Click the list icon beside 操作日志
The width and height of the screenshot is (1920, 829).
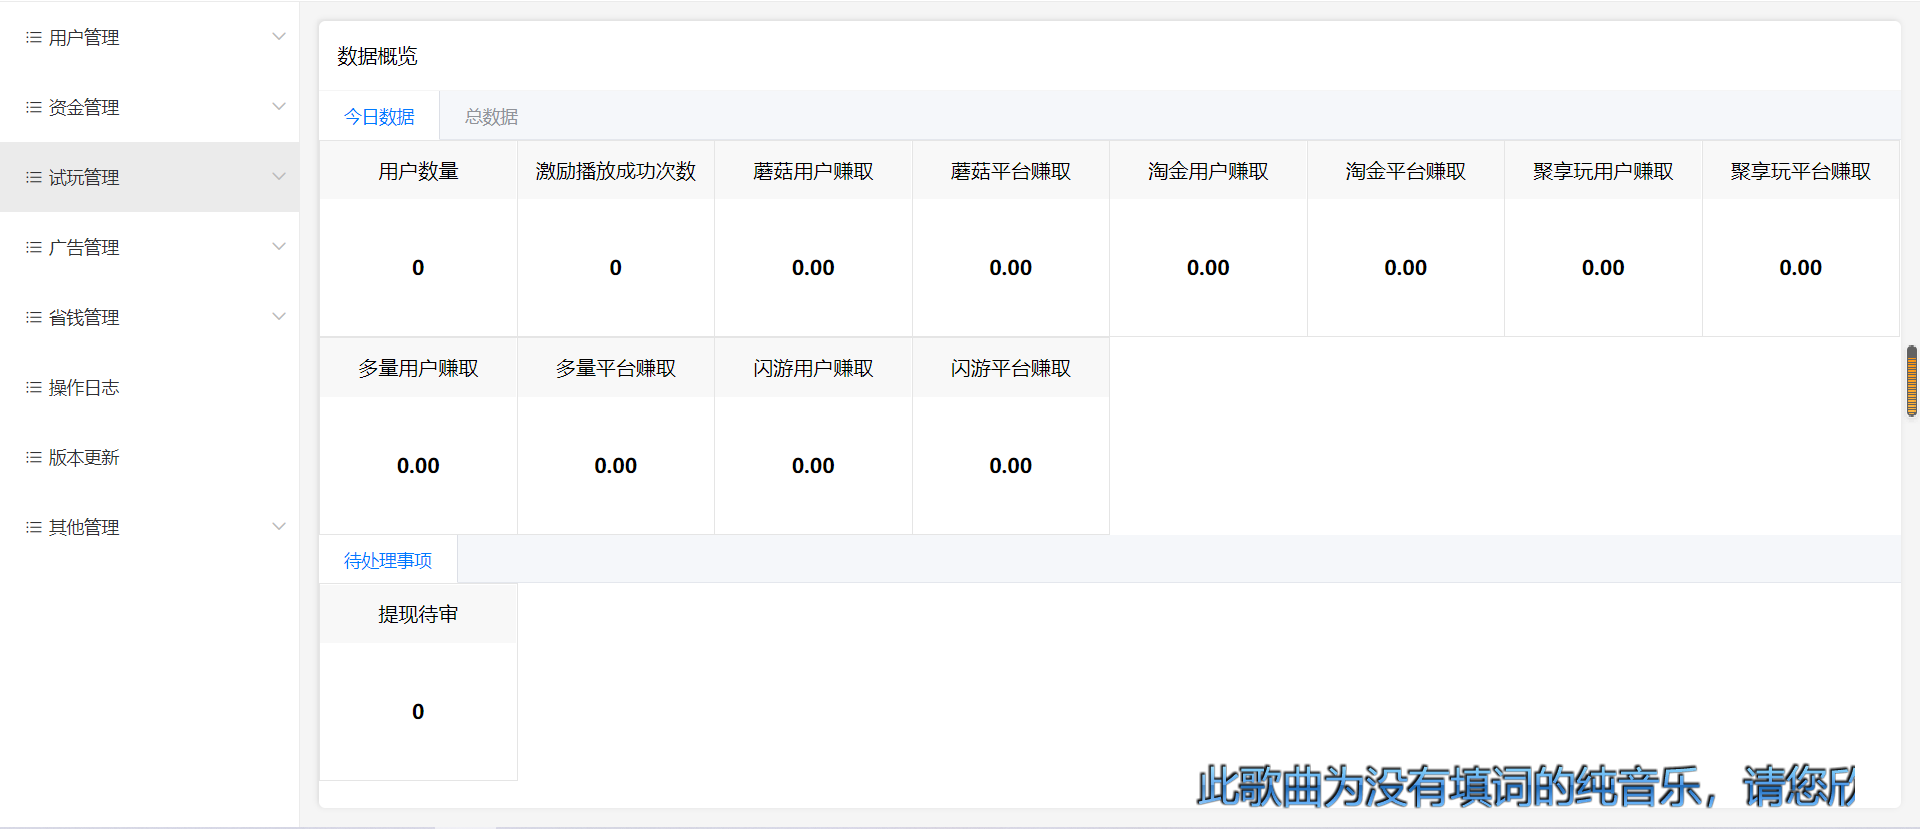[33, 387]
